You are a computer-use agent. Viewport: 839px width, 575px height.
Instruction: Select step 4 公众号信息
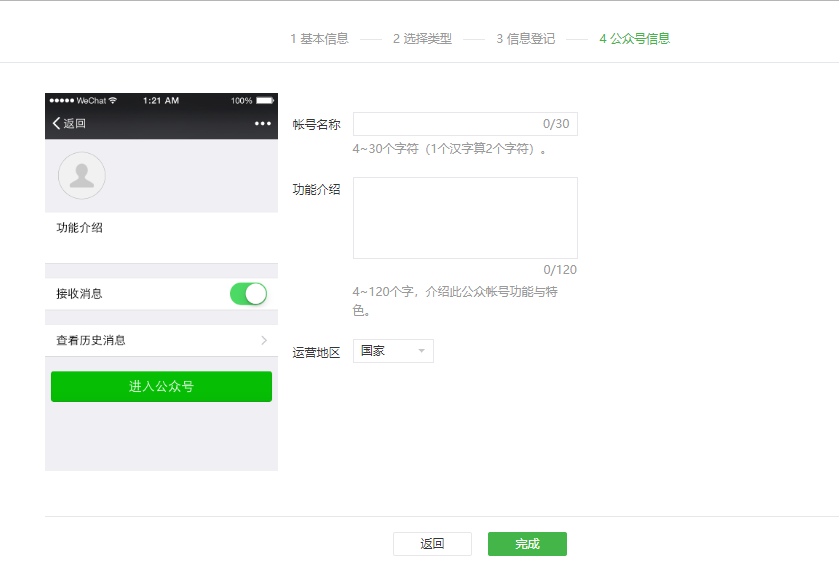coord(635,39)
